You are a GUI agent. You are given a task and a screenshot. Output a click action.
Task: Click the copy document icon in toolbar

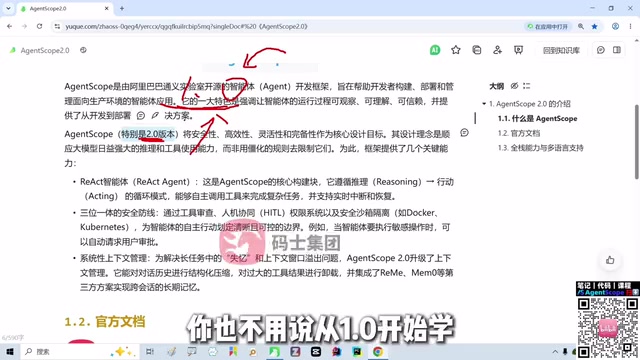(x=476, y=50)
